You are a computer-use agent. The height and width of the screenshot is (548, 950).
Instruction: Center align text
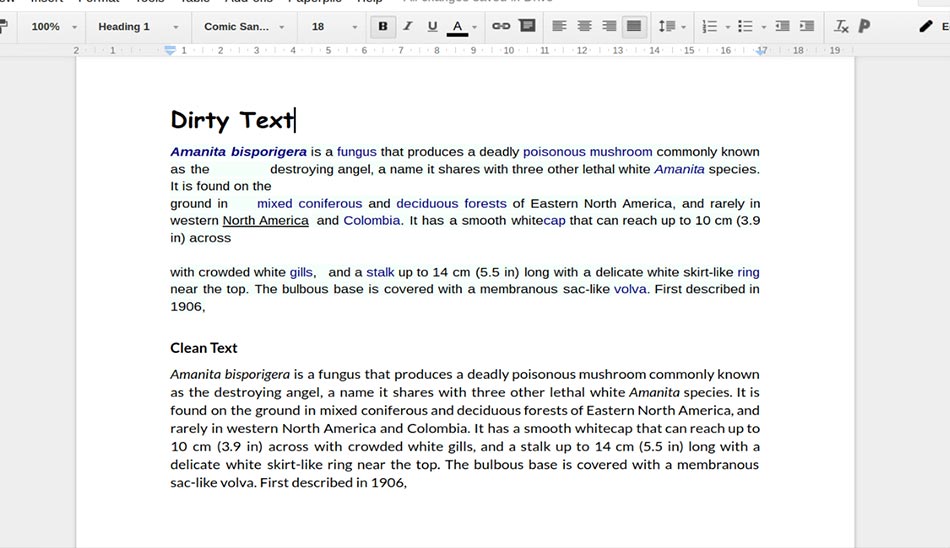point(584,26)
